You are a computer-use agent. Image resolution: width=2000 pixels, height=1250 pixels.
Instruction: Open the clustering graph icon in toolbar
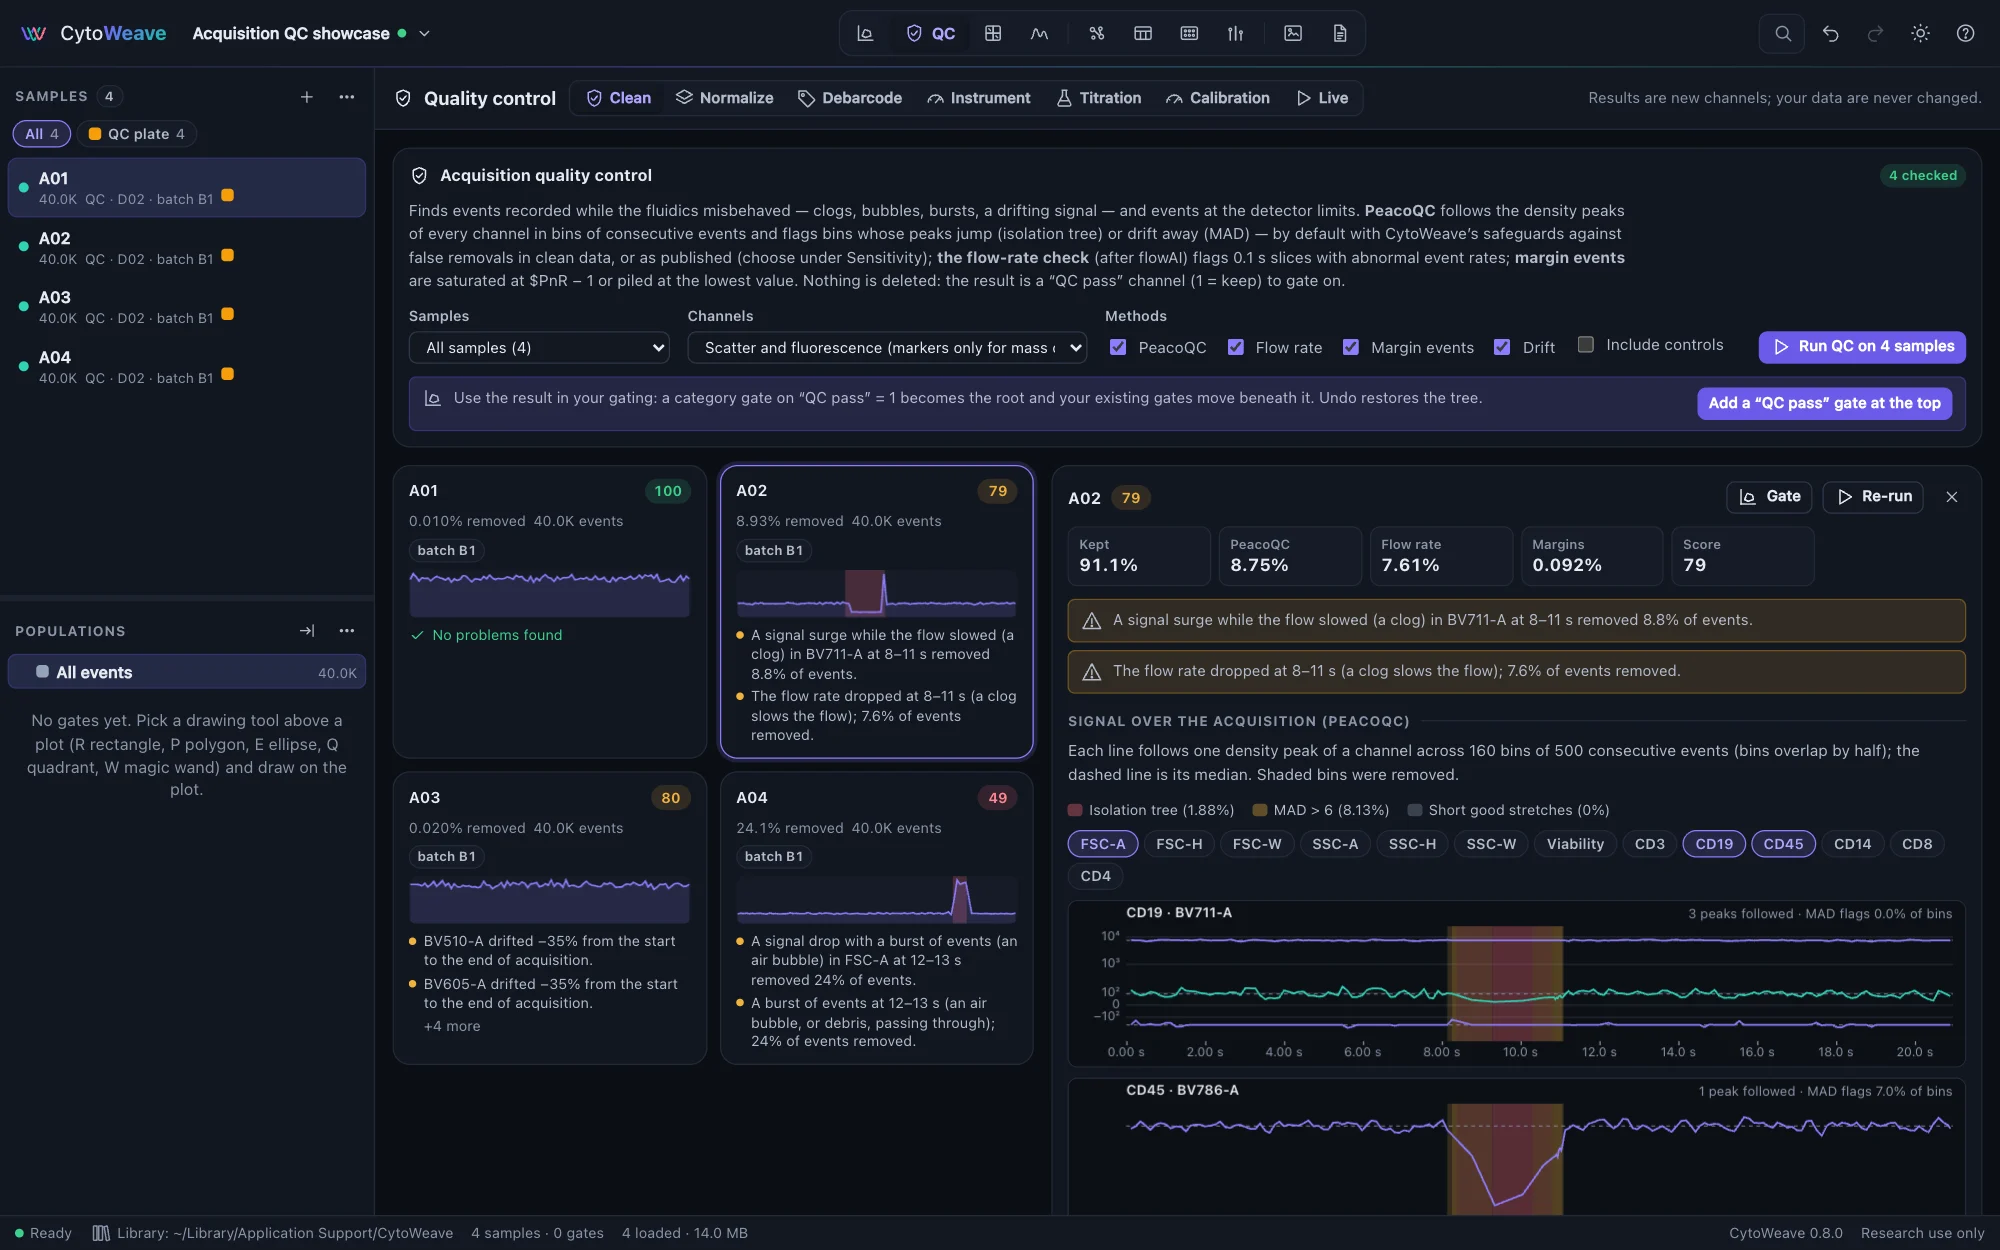click(1097, 33)
